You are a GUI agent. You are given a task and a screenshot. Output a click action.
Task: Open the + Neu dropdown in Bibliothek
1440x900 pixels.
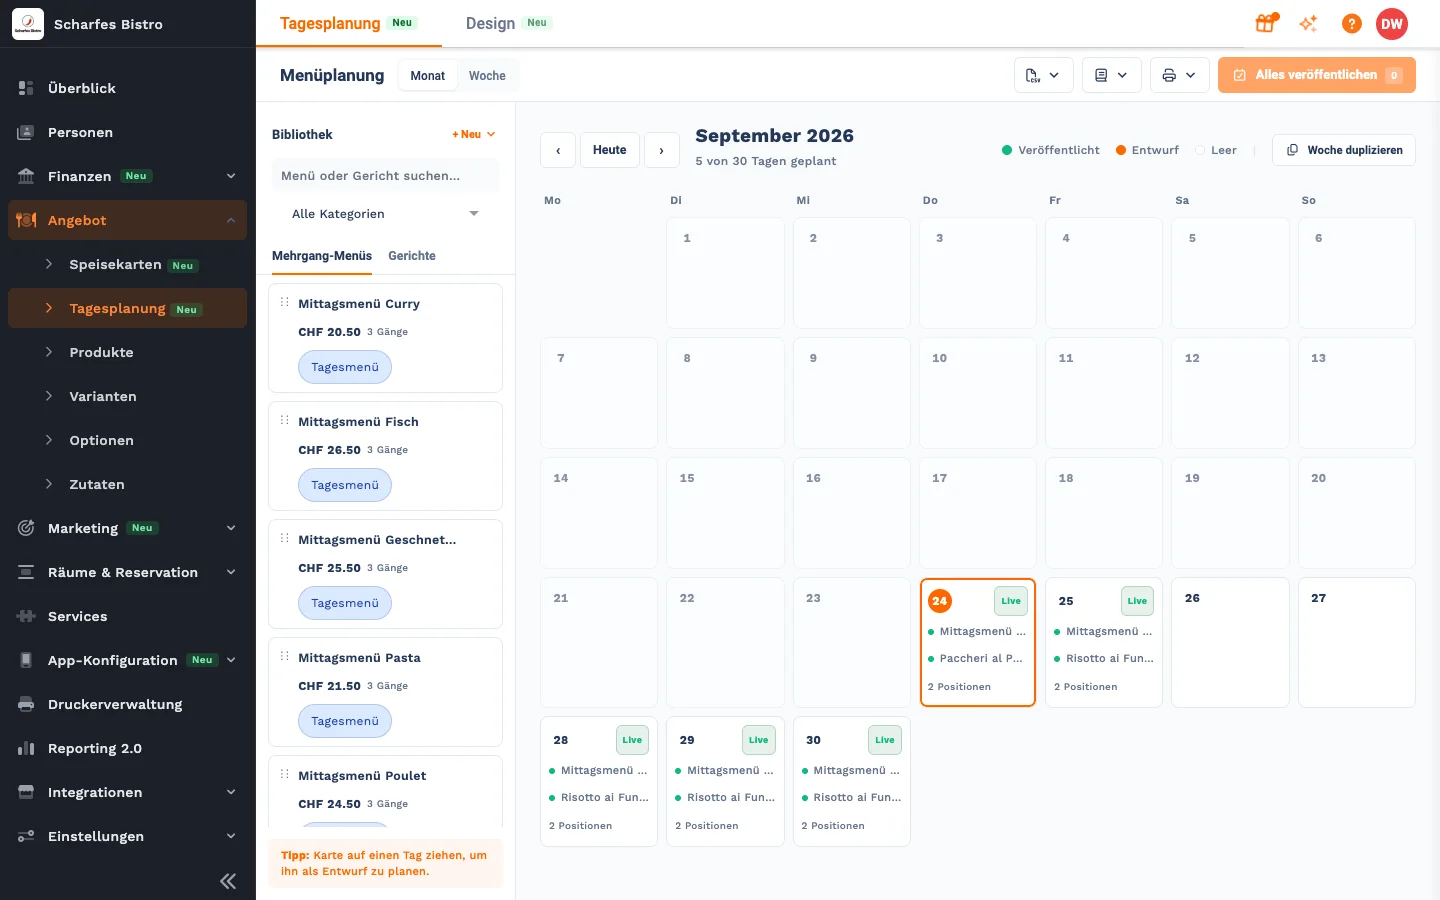click(474, 134)
